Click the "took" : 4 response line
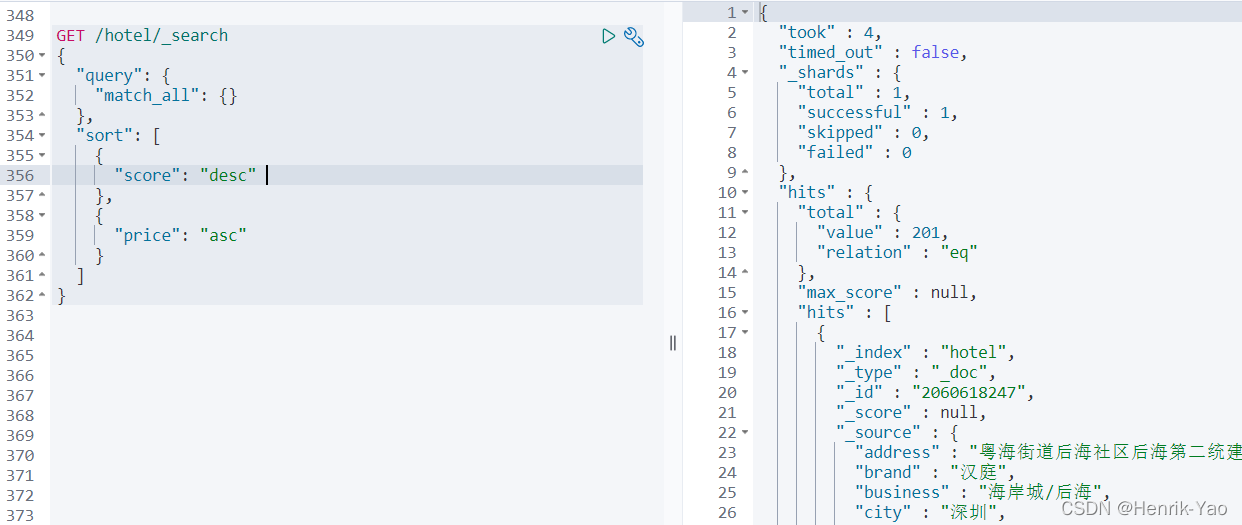This screenshot has width=1242, height=525. (x=830, y=32)
